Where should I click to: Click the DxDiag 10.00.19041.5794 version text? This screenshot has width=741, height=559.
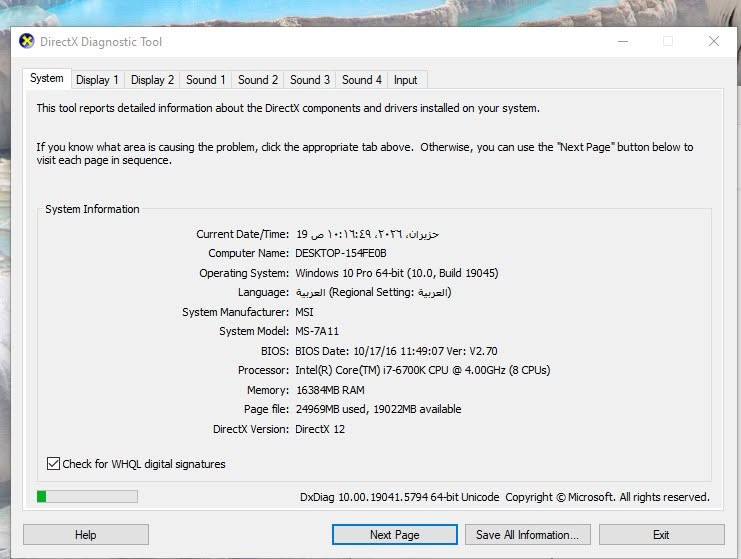[x=399, y=497]
